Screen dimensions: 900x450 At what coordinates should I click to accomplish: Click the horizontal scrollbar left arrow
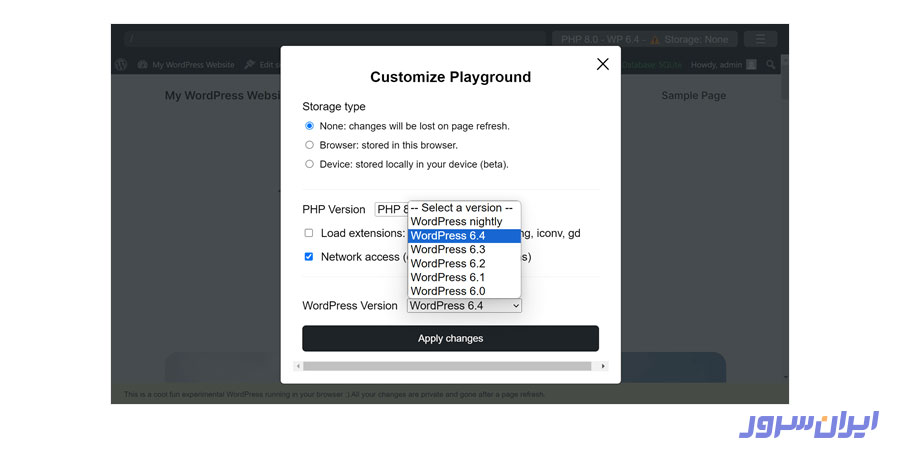point(298,367)
